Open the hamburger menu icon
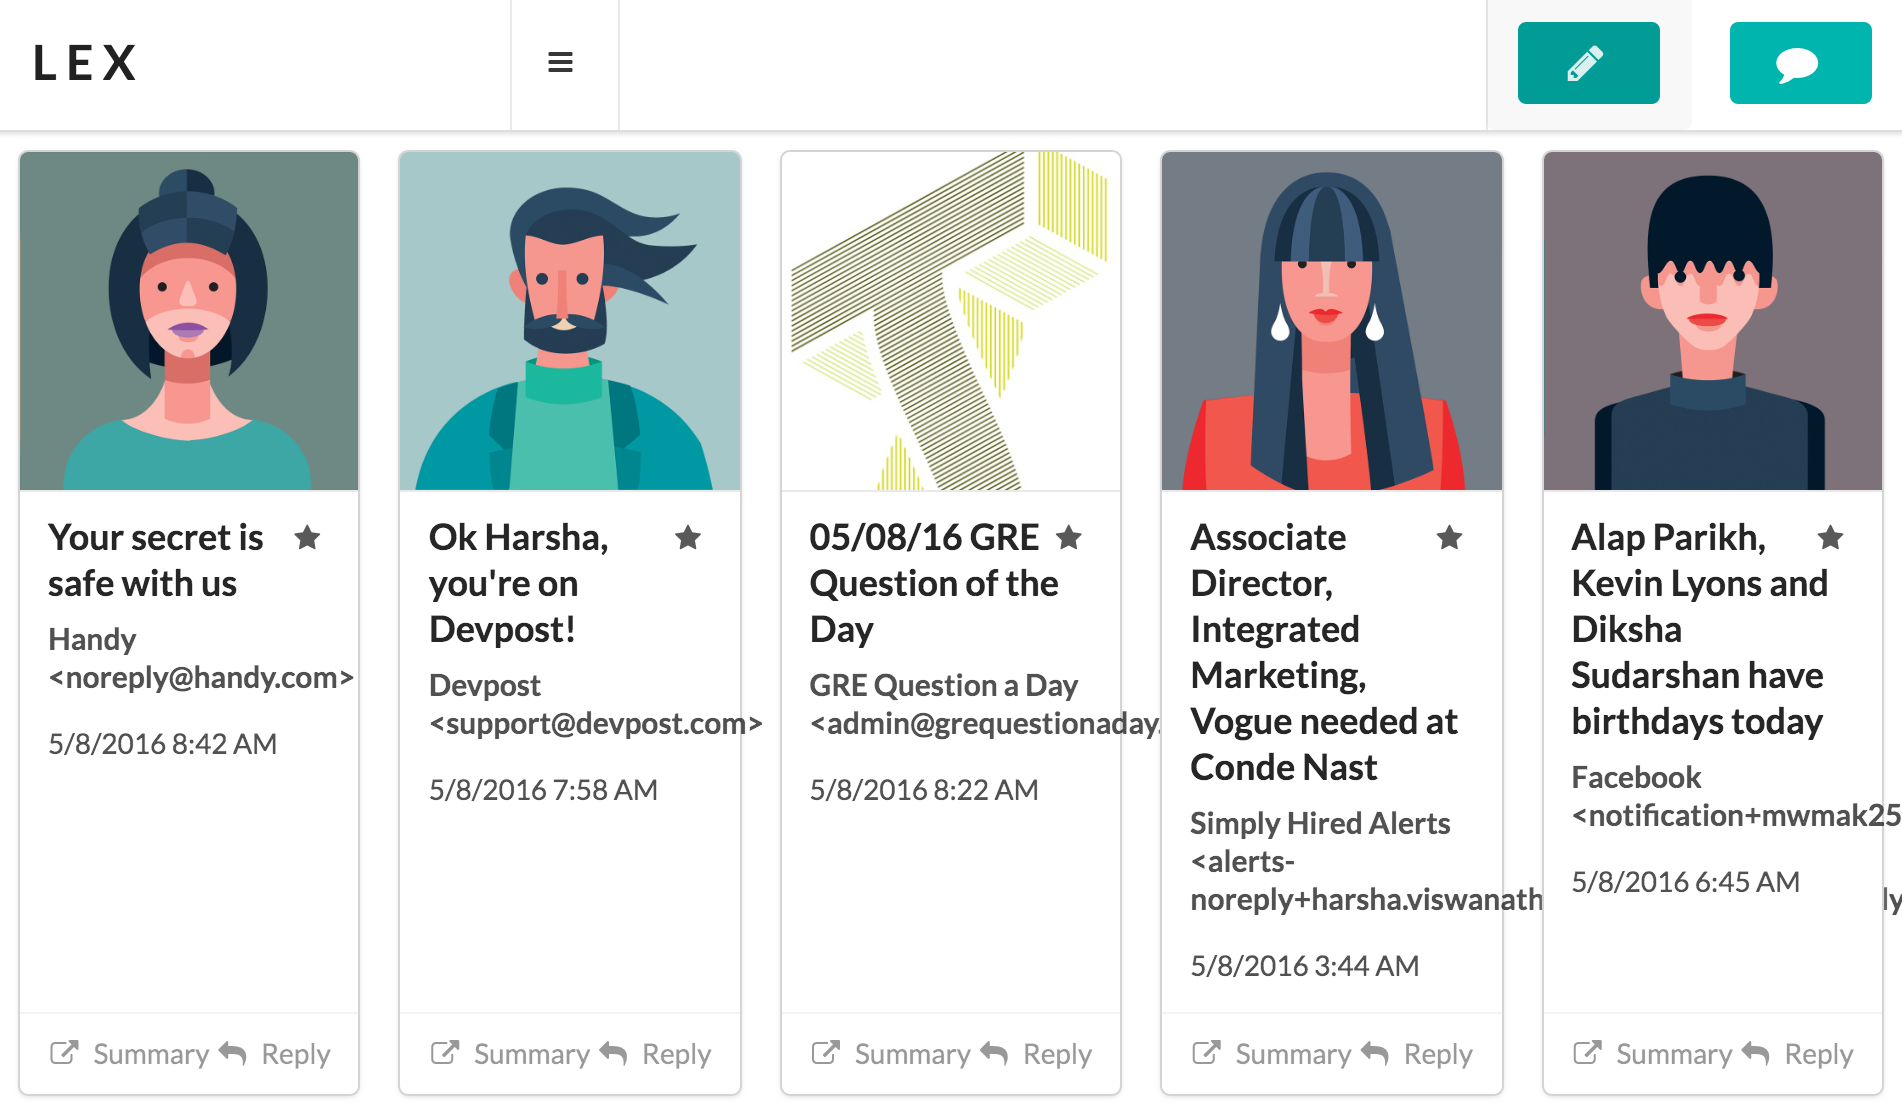This screenshot has width=1902, height=1112. [560, 63]
